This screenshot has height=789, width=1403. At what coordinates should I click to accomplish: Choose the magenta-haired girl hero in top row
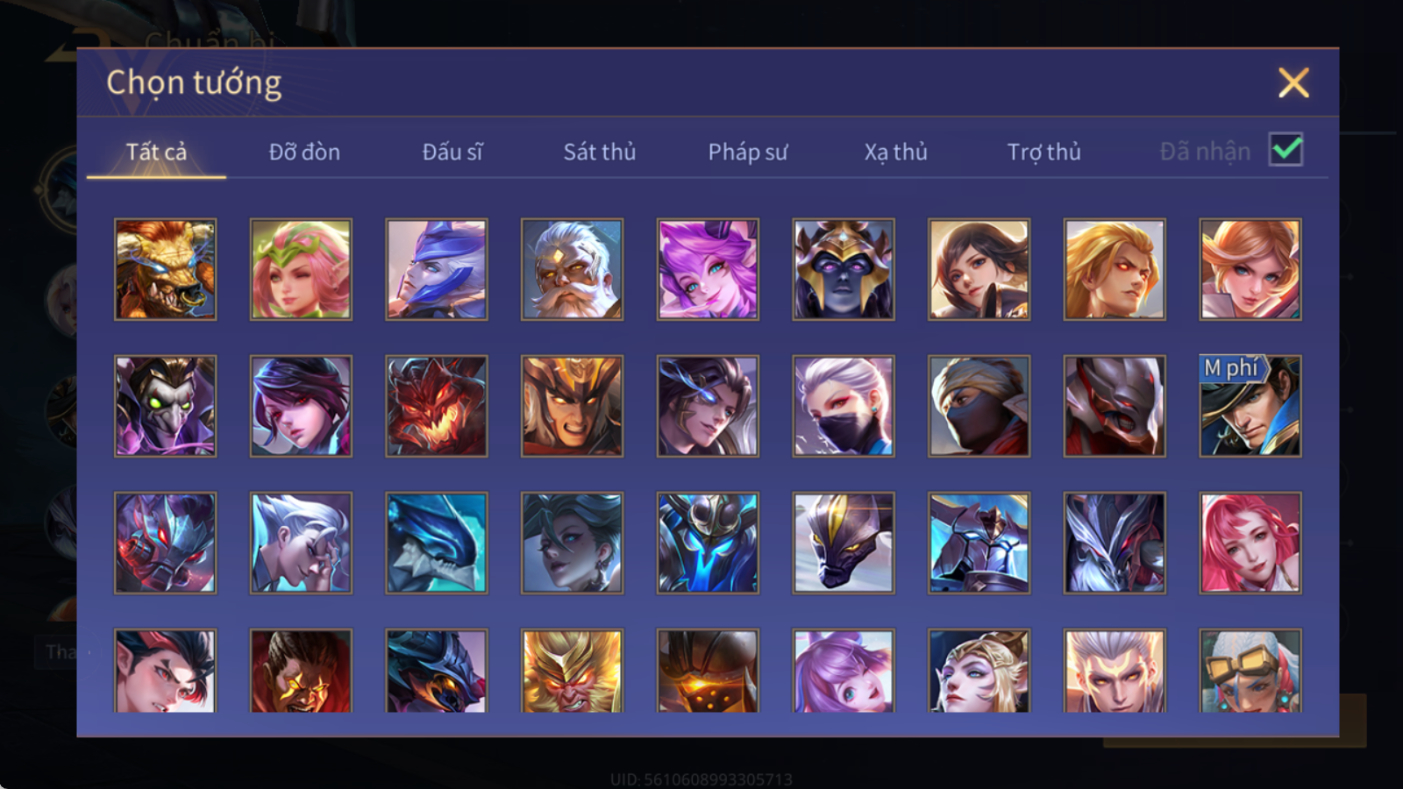point(708,270)
